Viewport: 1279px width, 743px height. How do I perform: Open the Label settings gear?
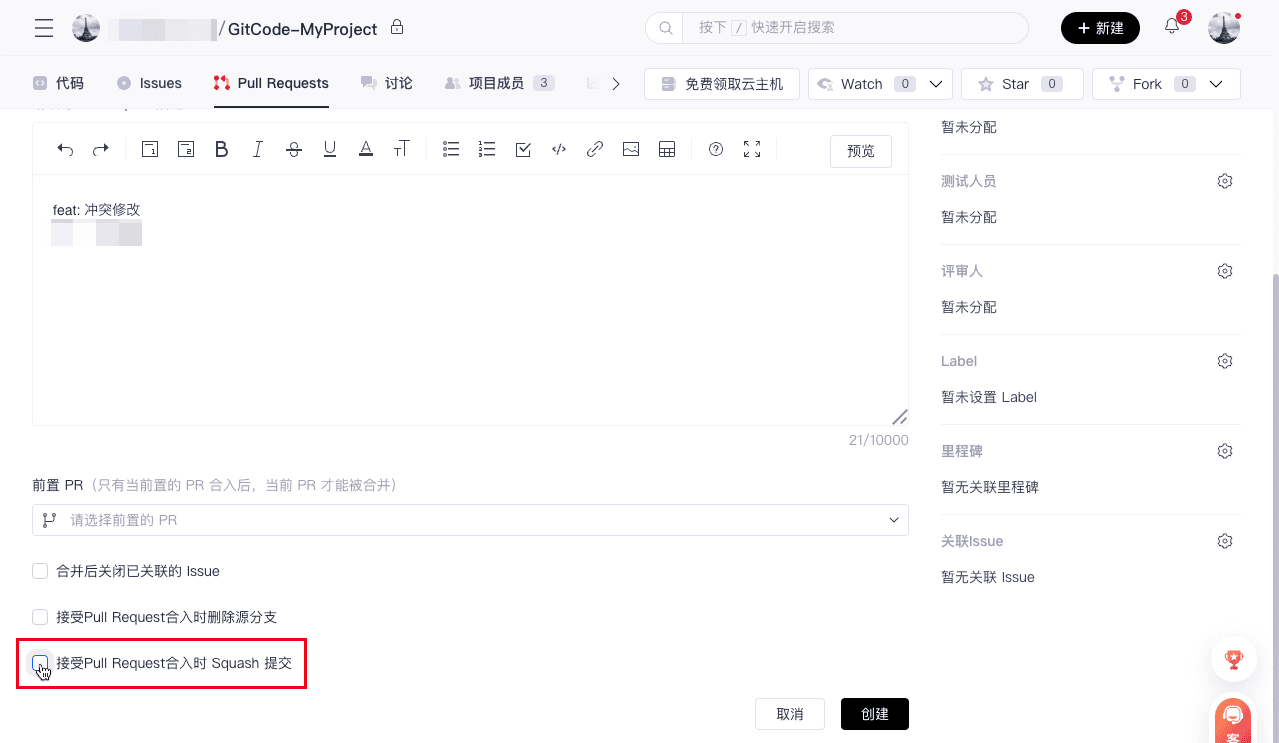1225,361
